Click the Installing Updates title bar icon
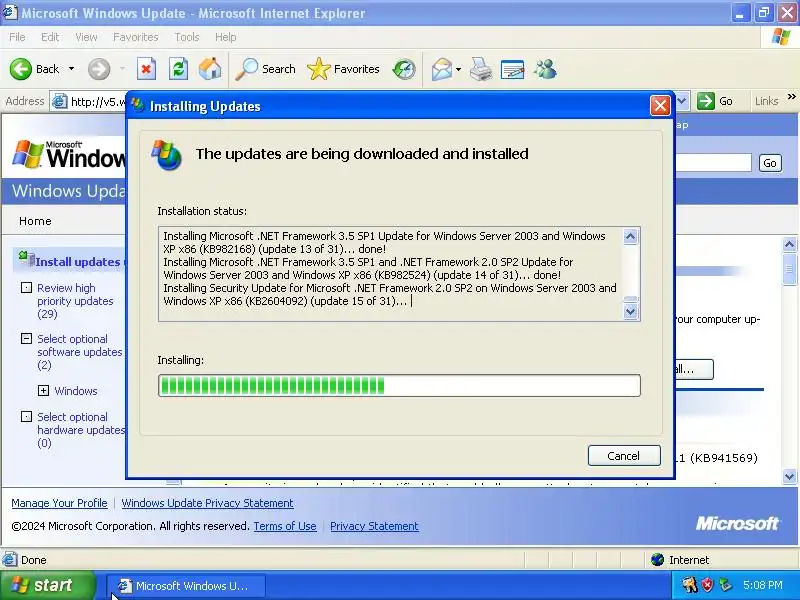The width and height of the screenshot is (800, 600). click(137, 105)
